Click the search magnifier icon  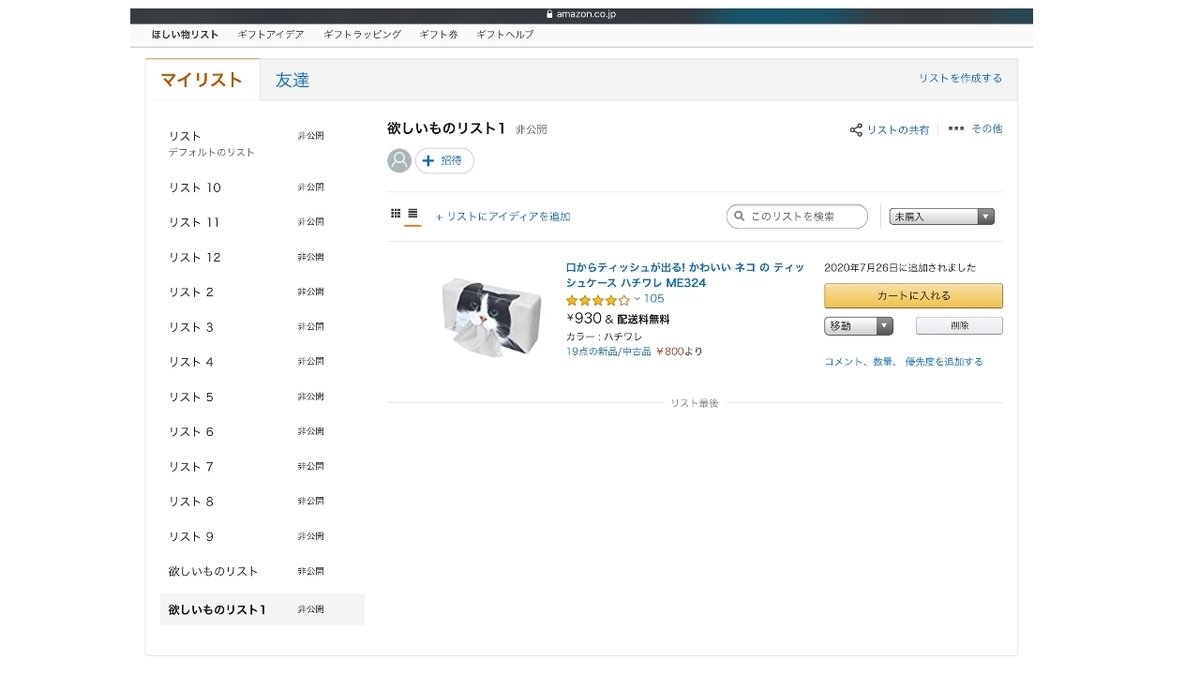(x=739, y=216)
